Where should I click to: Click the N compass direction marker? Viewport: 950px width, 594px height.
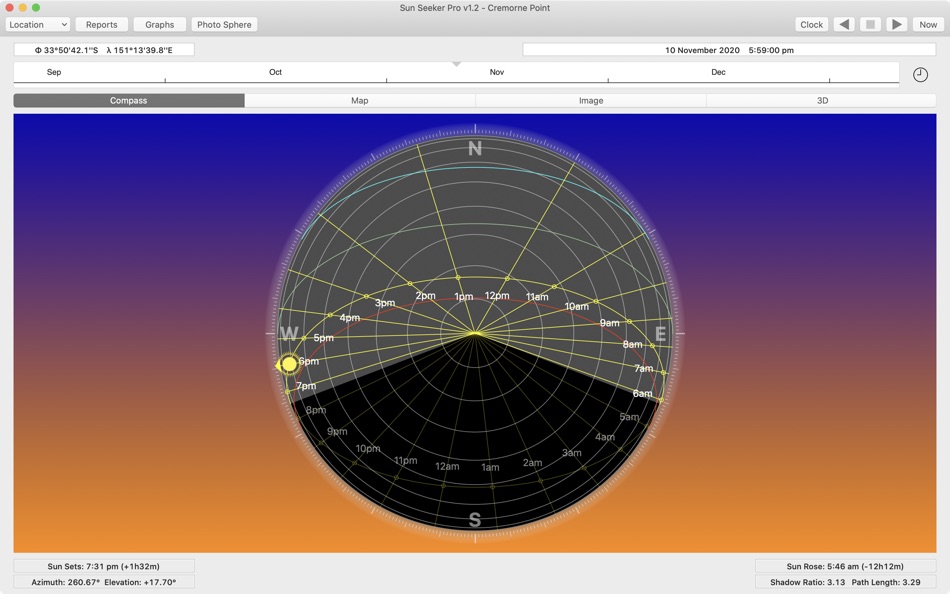[x=473, y=147]
